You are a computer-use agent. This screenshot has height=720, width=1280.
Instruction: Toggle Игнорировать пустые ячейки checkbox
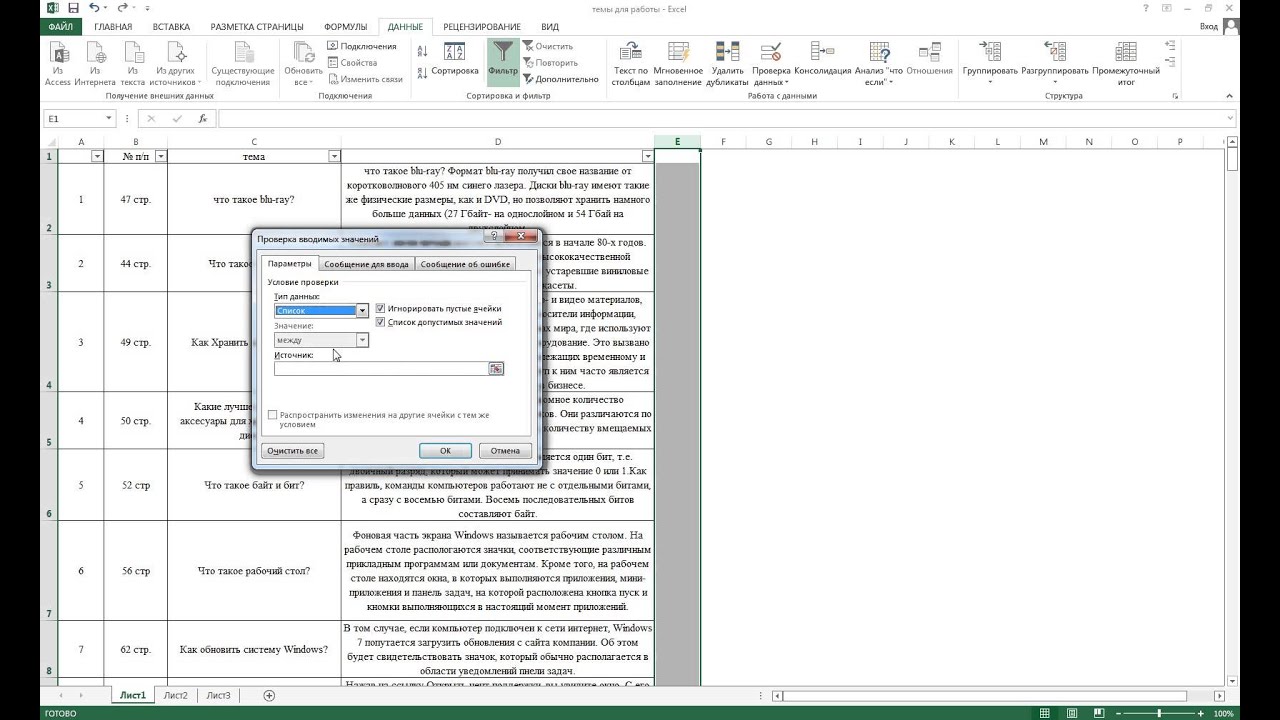380,309
